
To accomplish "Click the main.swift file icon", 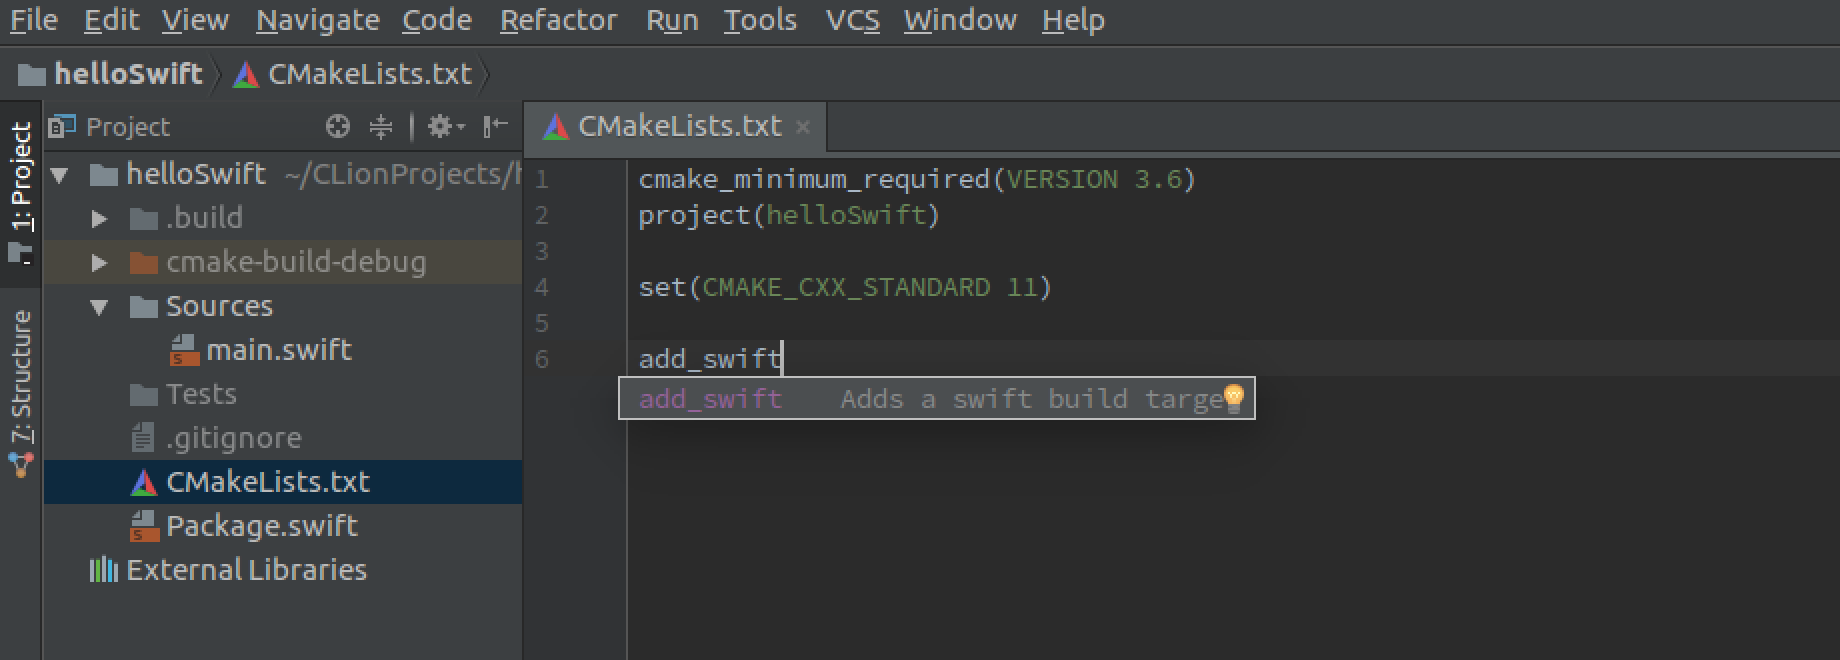I will 184,350.
